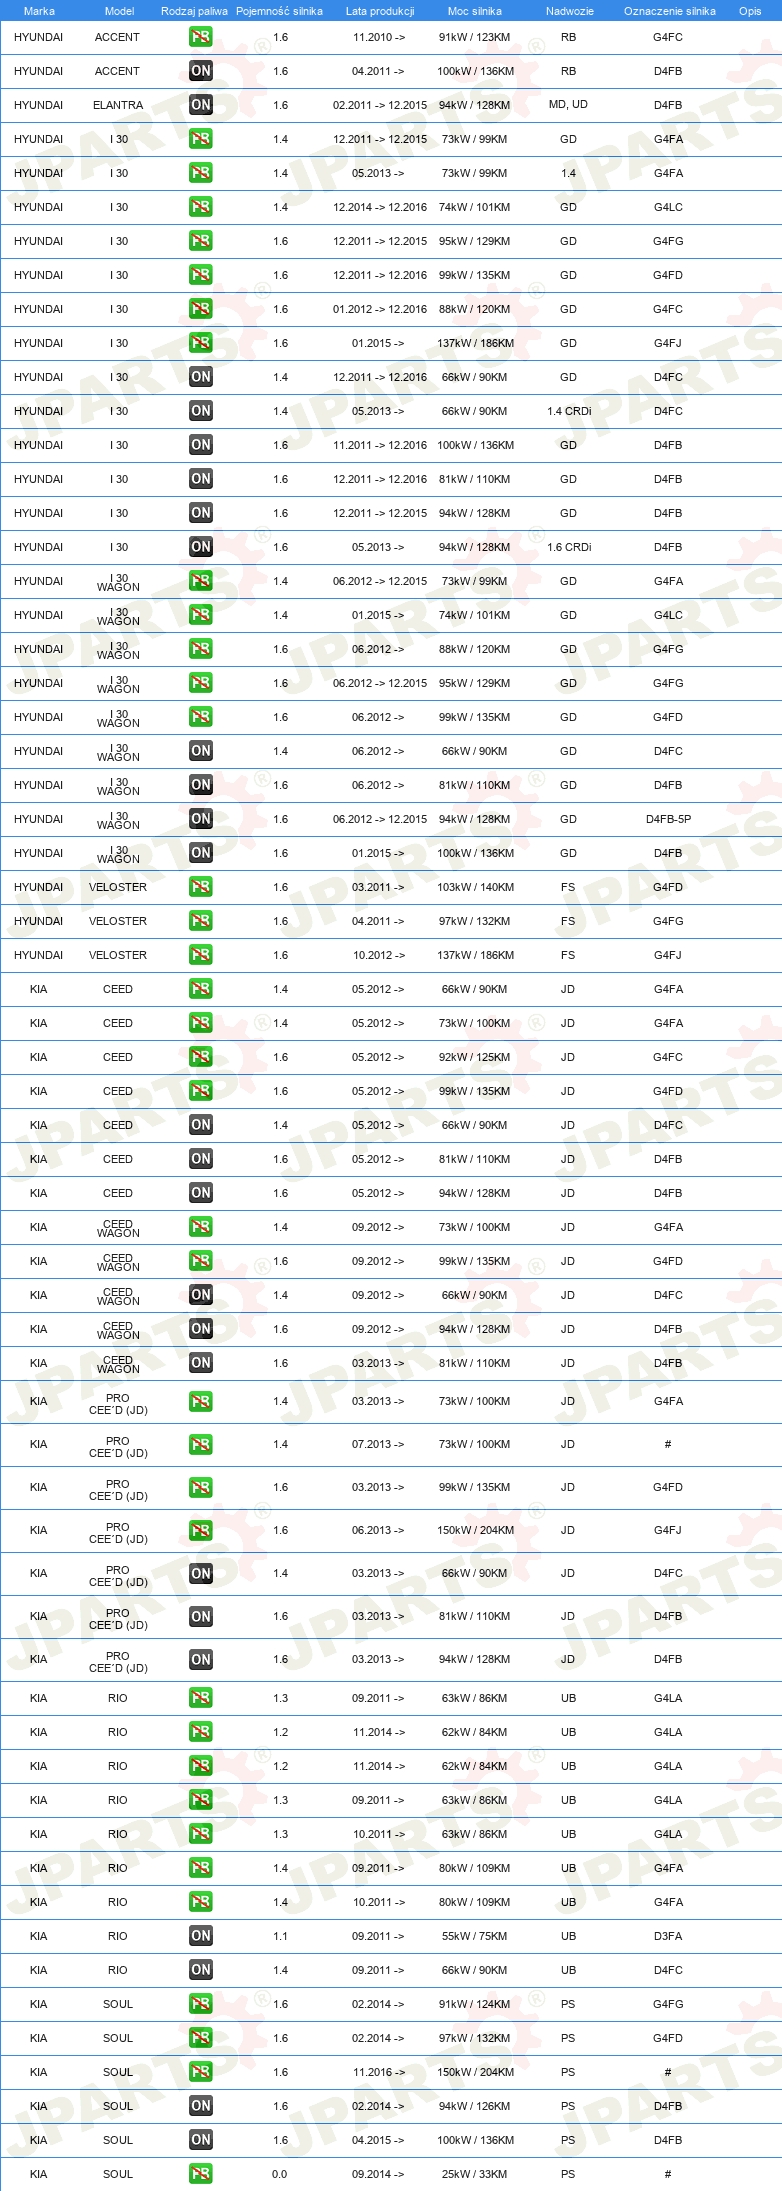
Task: Click the petrol icon for Kia Soul 150kW / 204KM
Action: point(200,2072)
